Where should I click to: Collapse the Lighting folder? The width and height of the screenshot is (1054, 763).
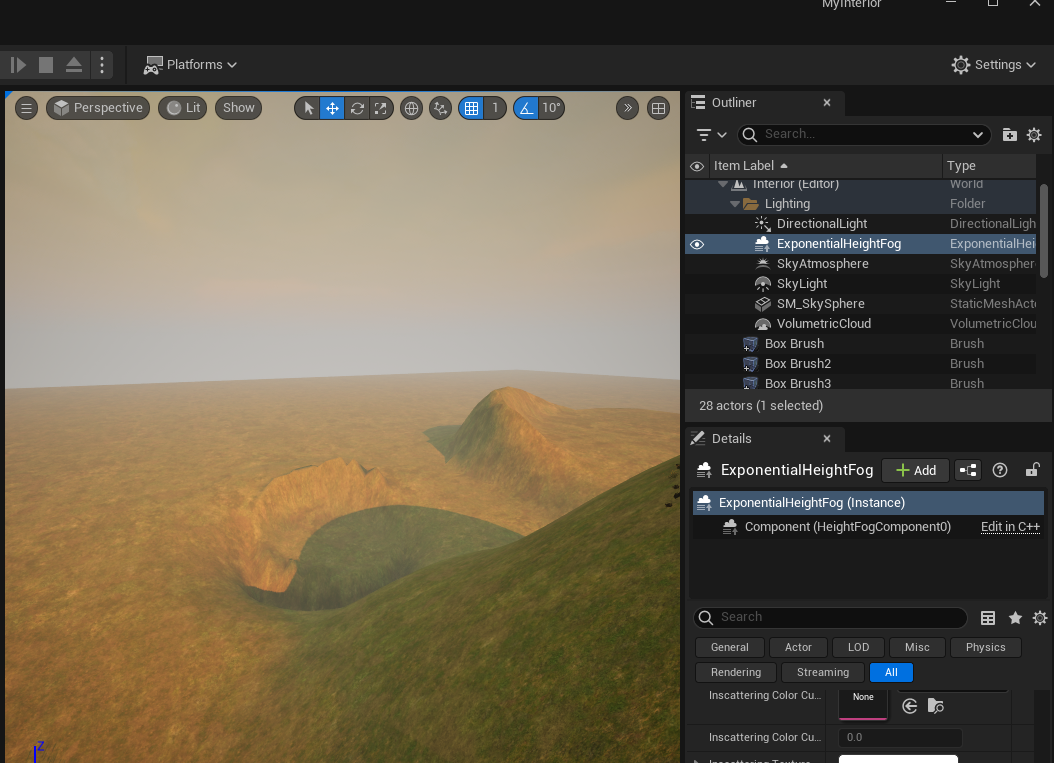click(735, 204)
